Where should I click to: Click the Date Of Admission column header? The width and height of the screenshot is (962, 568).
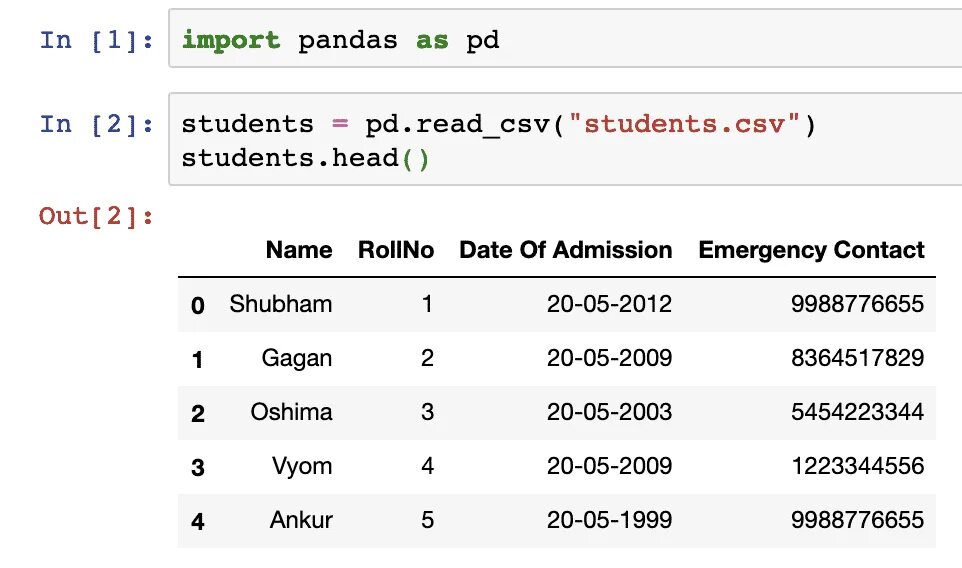565,250
